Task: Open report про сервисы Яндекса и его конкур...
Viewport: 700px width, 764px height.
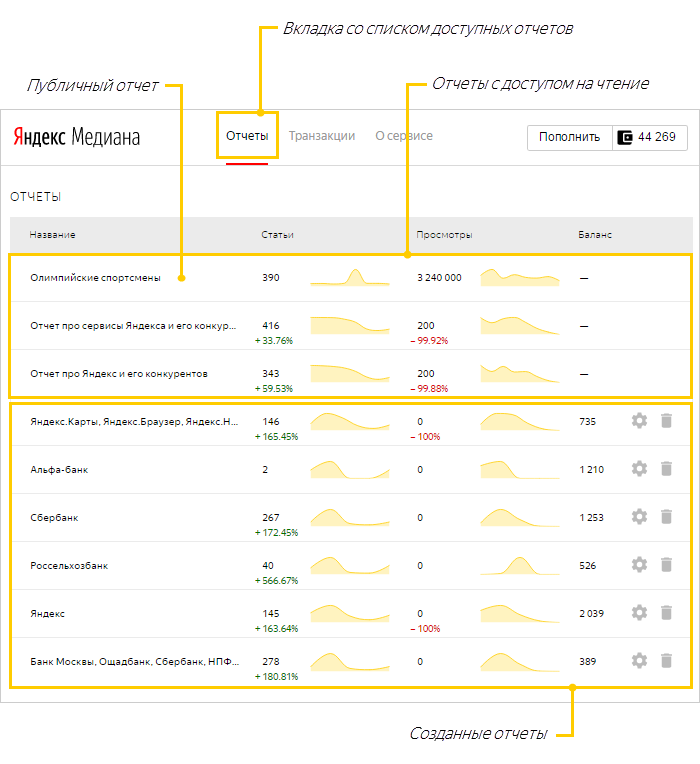Action: click(x=133, y=325)
